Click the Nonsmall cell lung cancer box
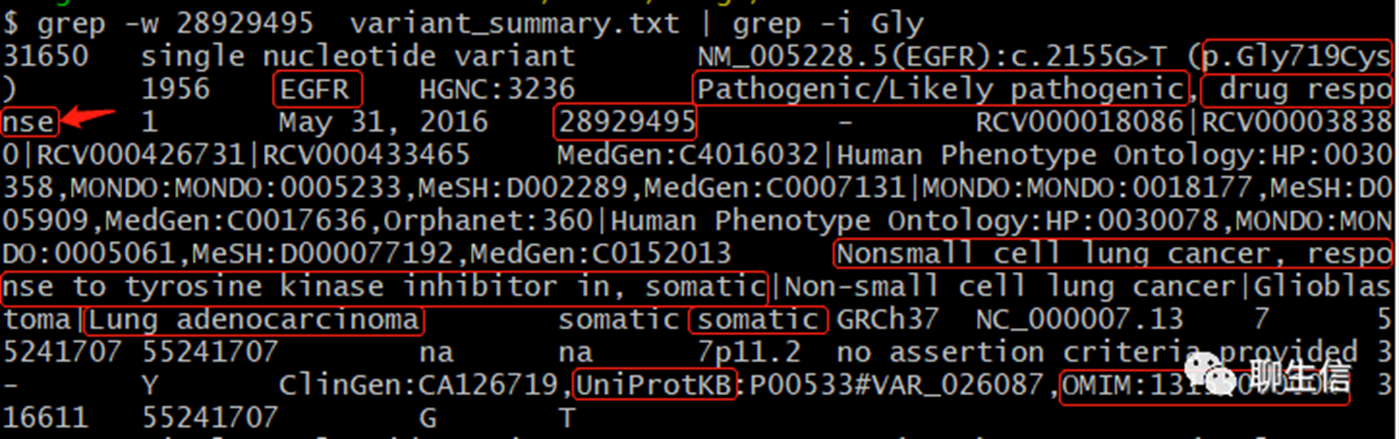 (1112, 254)
